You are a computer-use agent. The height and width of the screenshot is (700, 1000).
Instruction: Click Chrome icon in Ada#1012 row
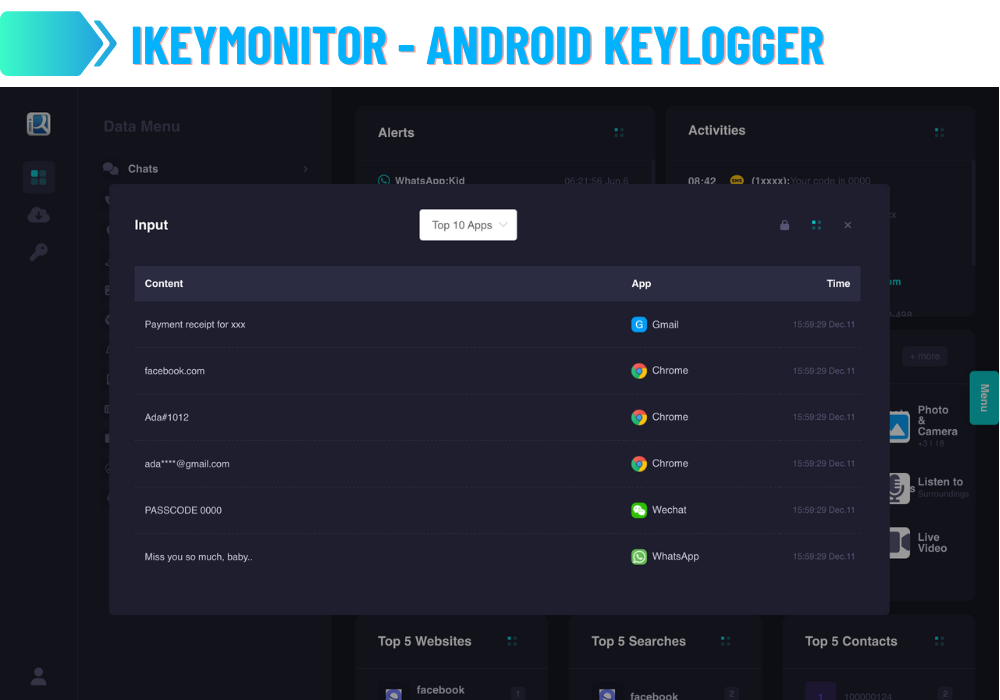click(639, 417)
